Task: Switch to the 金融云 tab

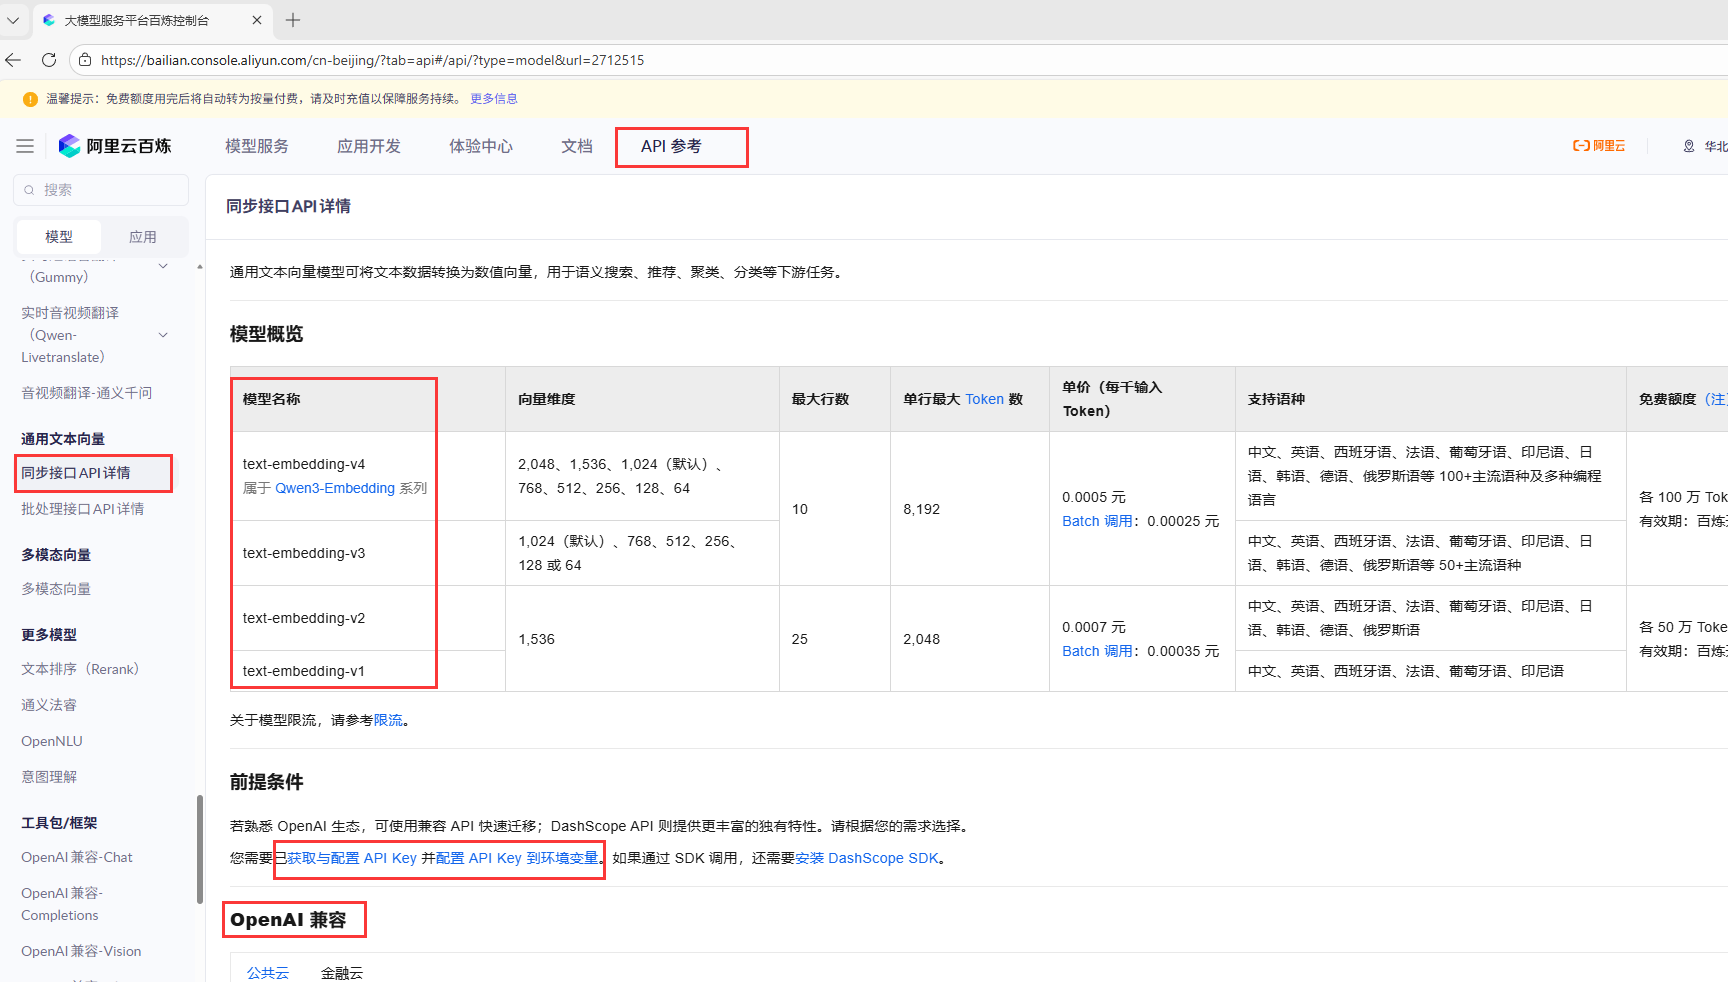Action: pyautogui.click(x=341, y=972)
